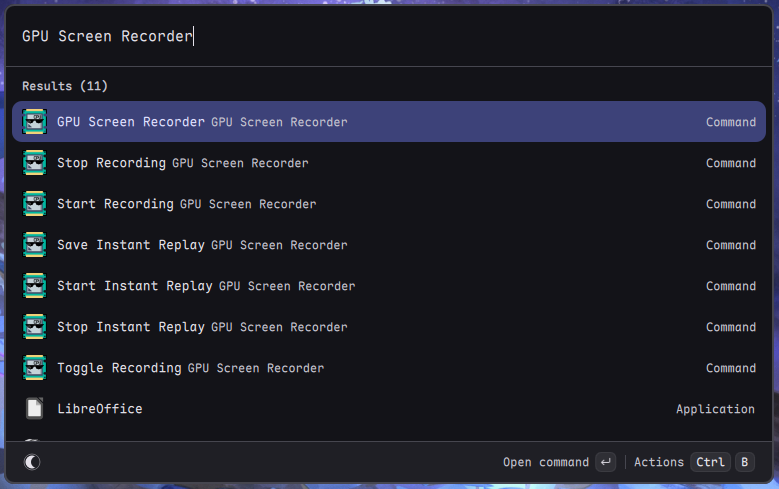The image size is (779, 489).
Task: Open the LibreOffice application result
Action: click(x=389, y=408)
